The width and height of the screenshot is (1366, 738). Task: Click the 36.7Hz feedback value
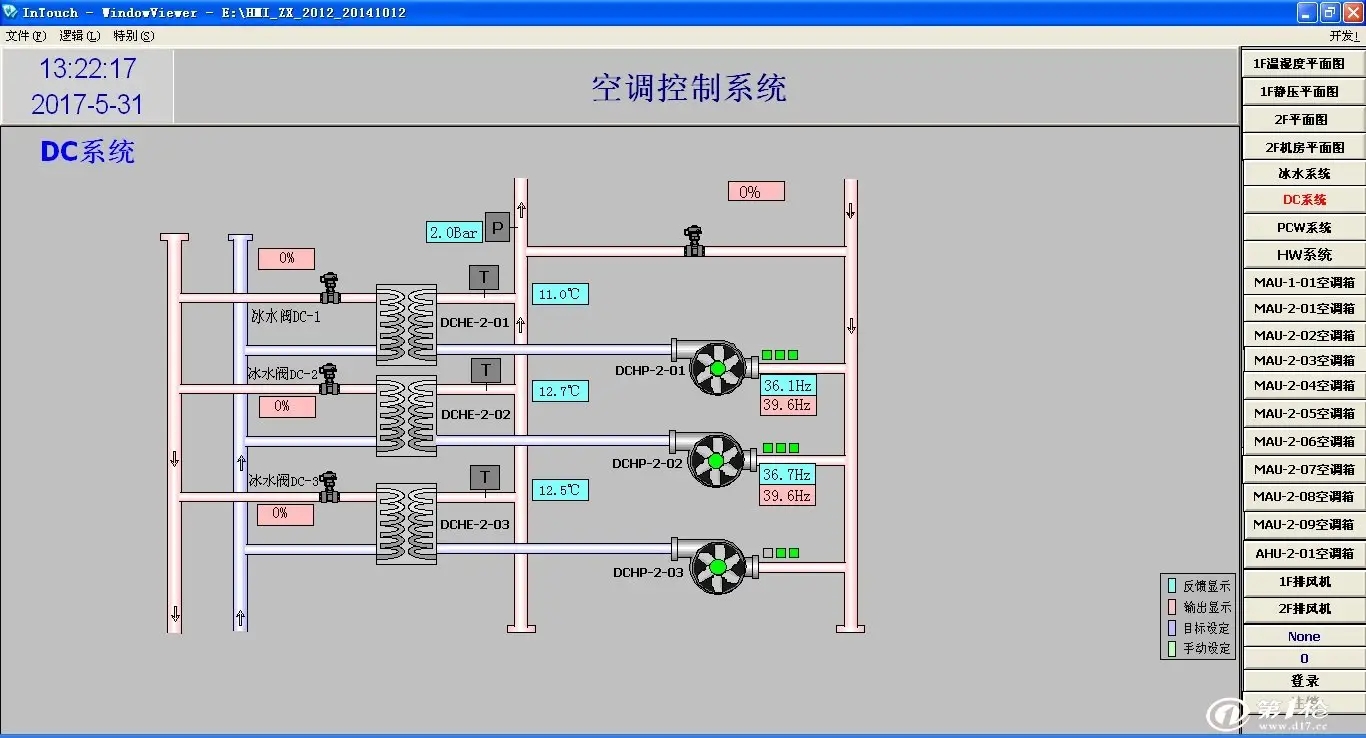(x=787, y=475)
